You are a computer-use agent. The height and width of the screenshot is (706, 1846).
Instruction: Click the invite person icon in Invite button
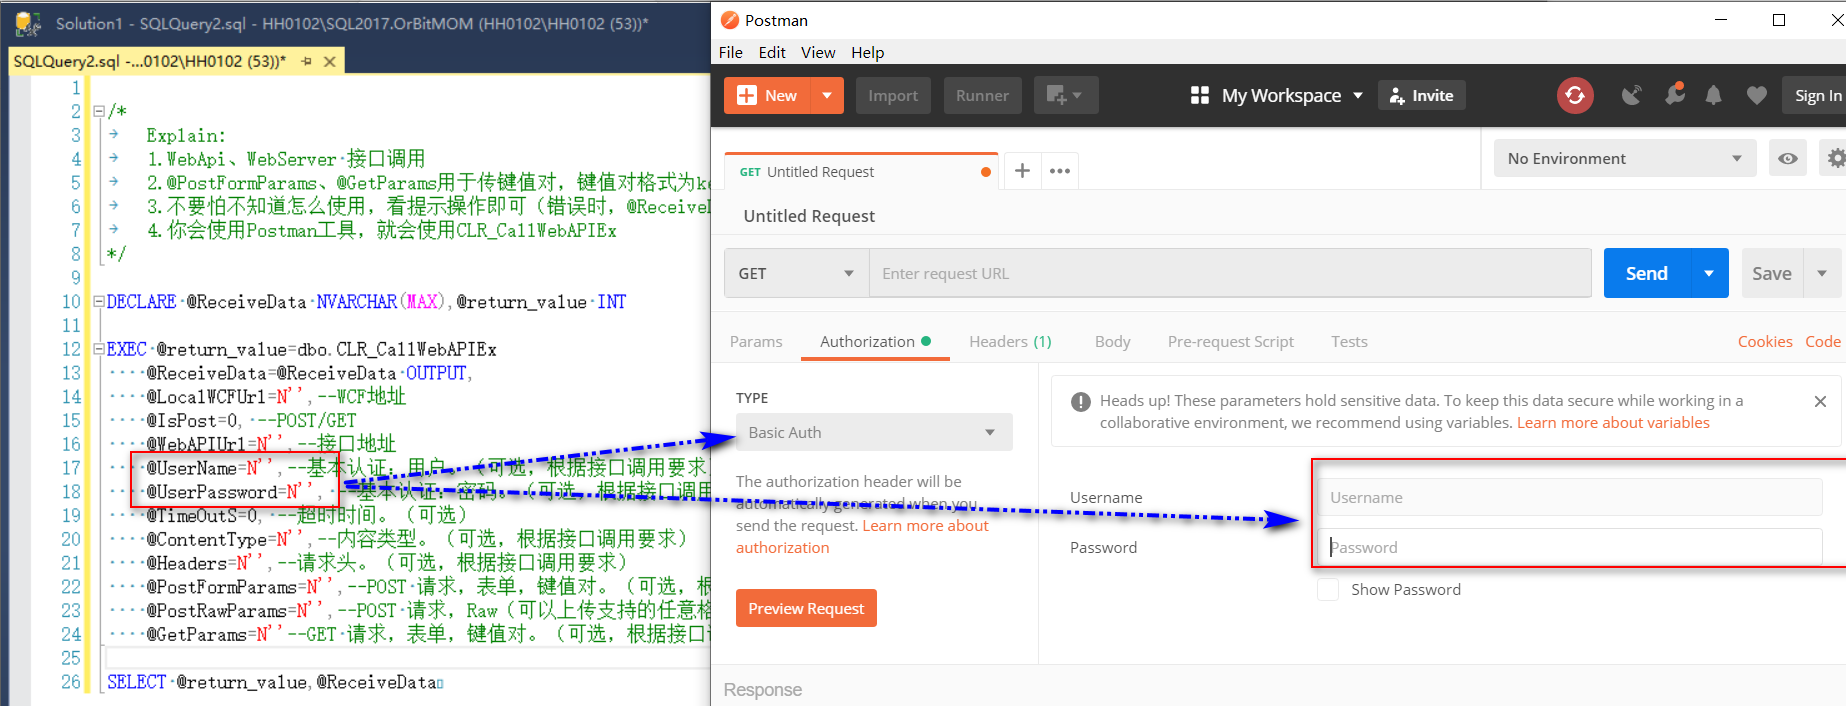(x=1397, y=96)
